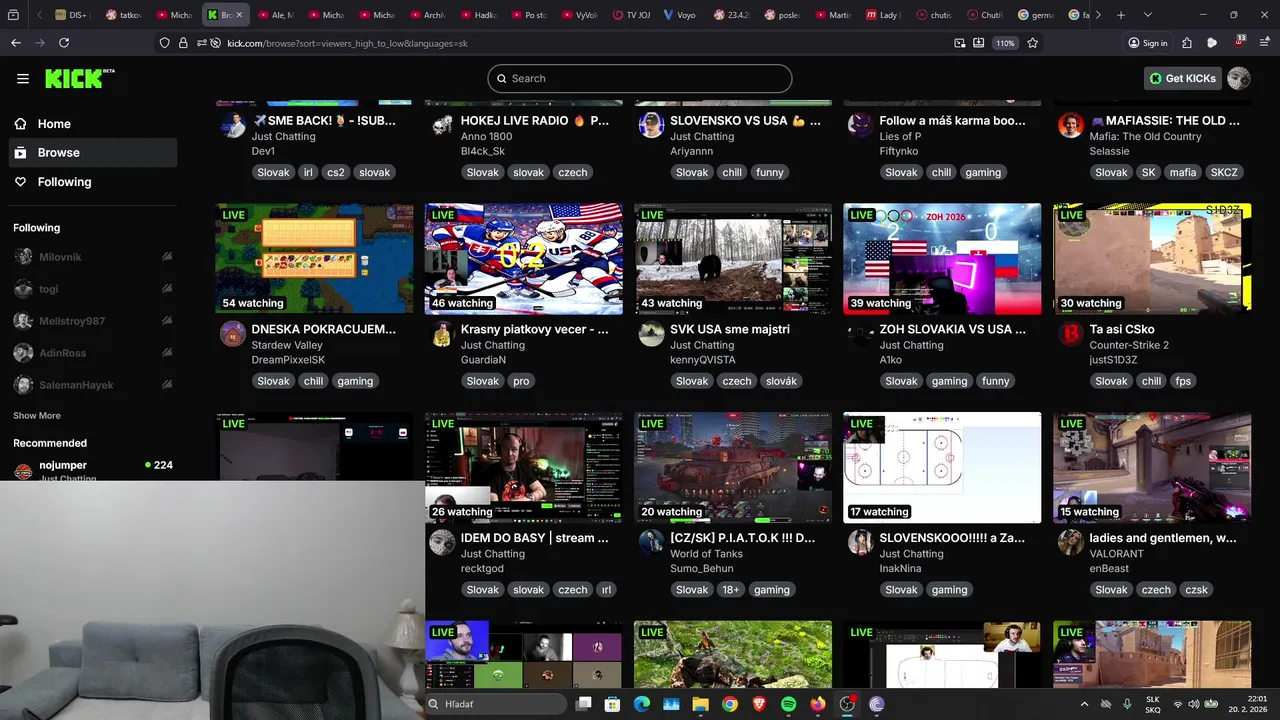The height and width of the screenshot is (720, 1280).
Task: Open hockey rink thumbnail with 17 watching
Action: click(942, 468)
